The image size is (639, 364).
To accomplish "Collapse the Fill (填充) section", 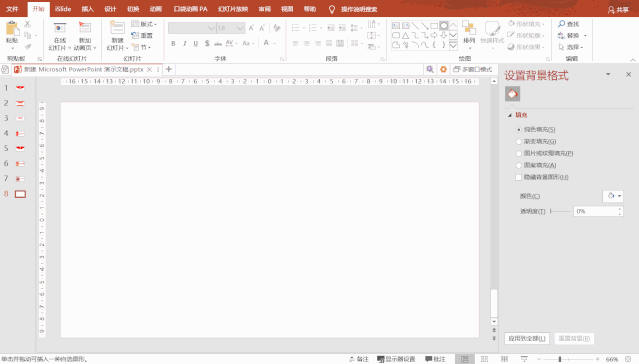I will (510, 115).
